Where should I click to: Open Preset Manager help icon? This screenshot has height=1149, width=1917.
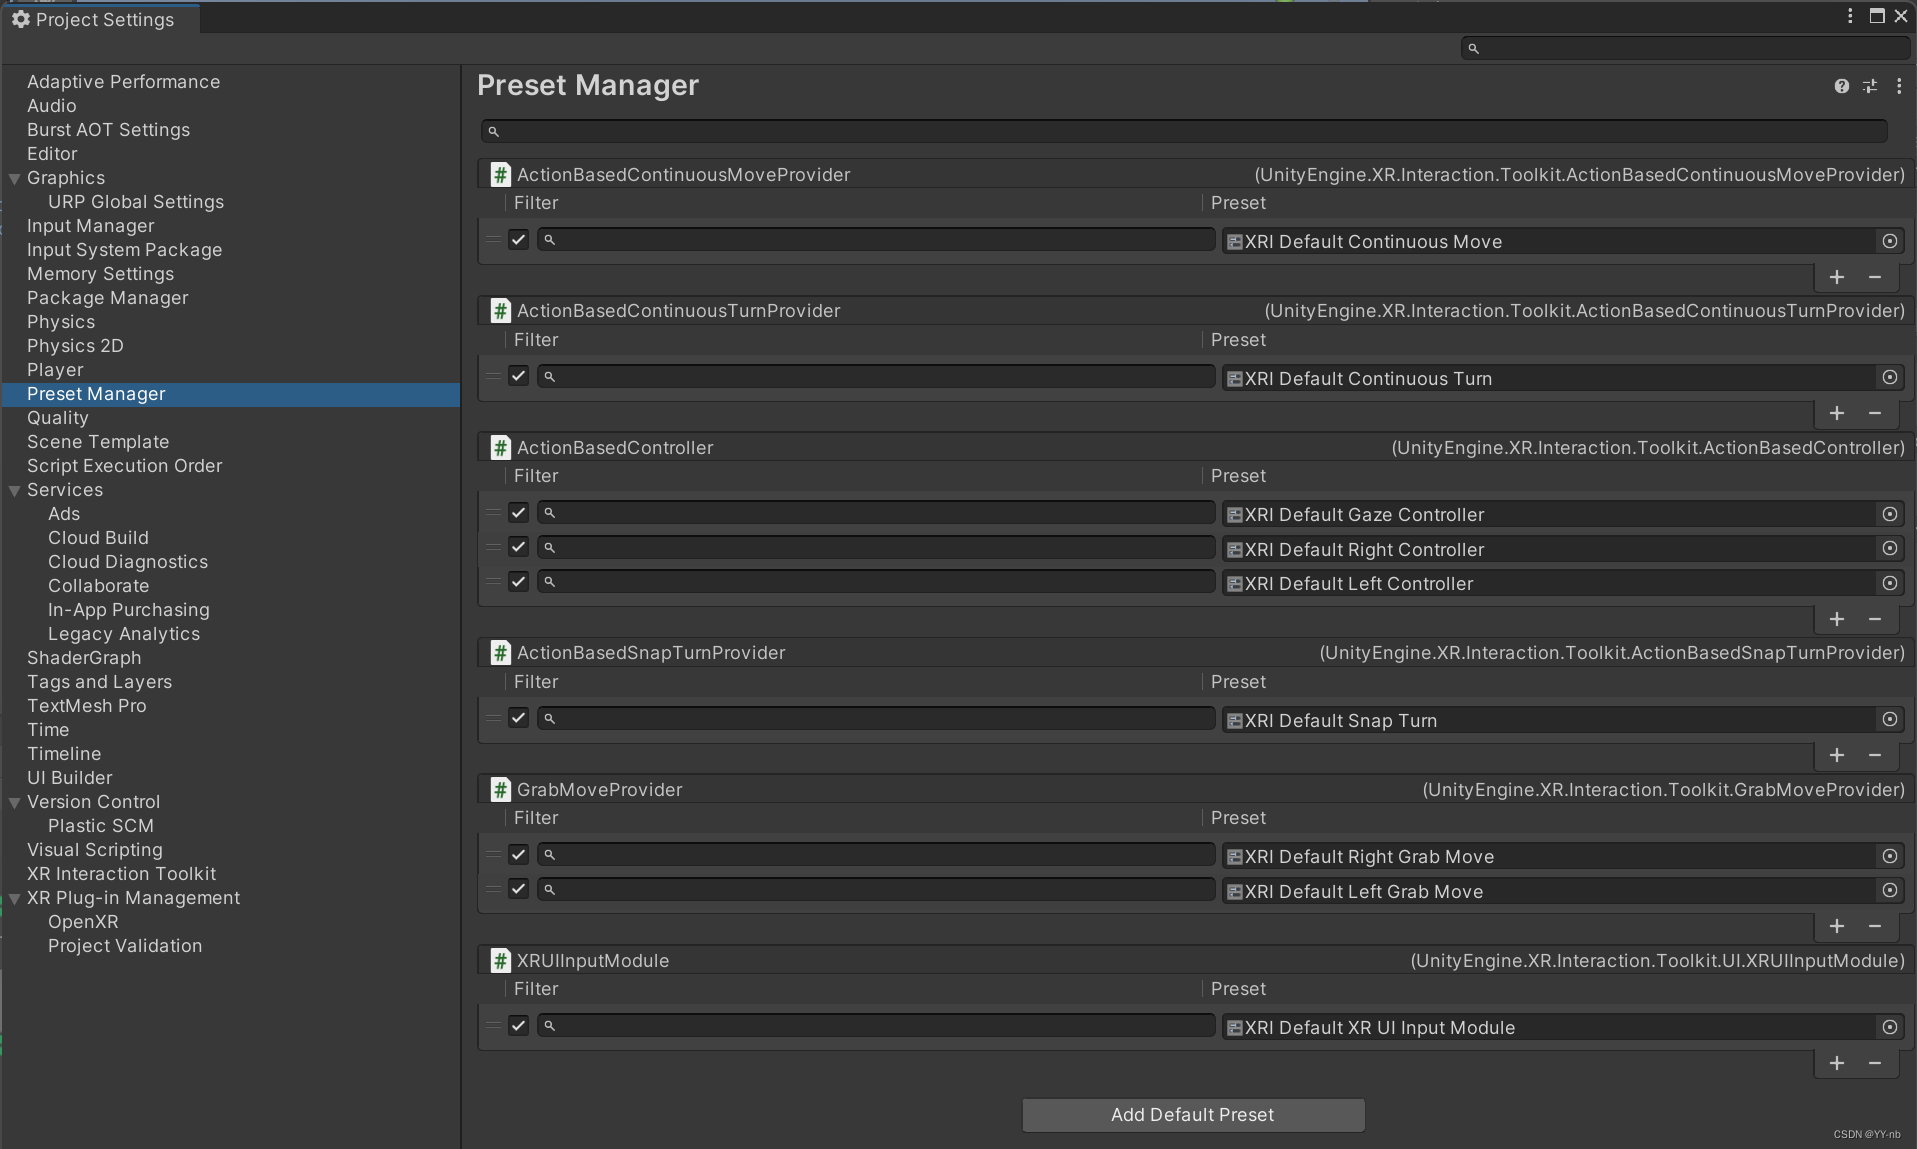[x=1841, y=86]
